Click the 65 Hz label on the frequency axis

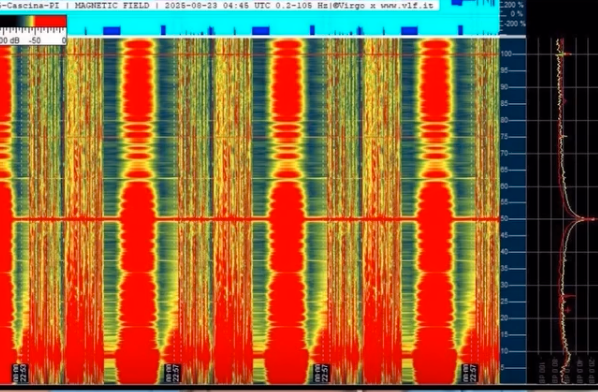point(505,169)
